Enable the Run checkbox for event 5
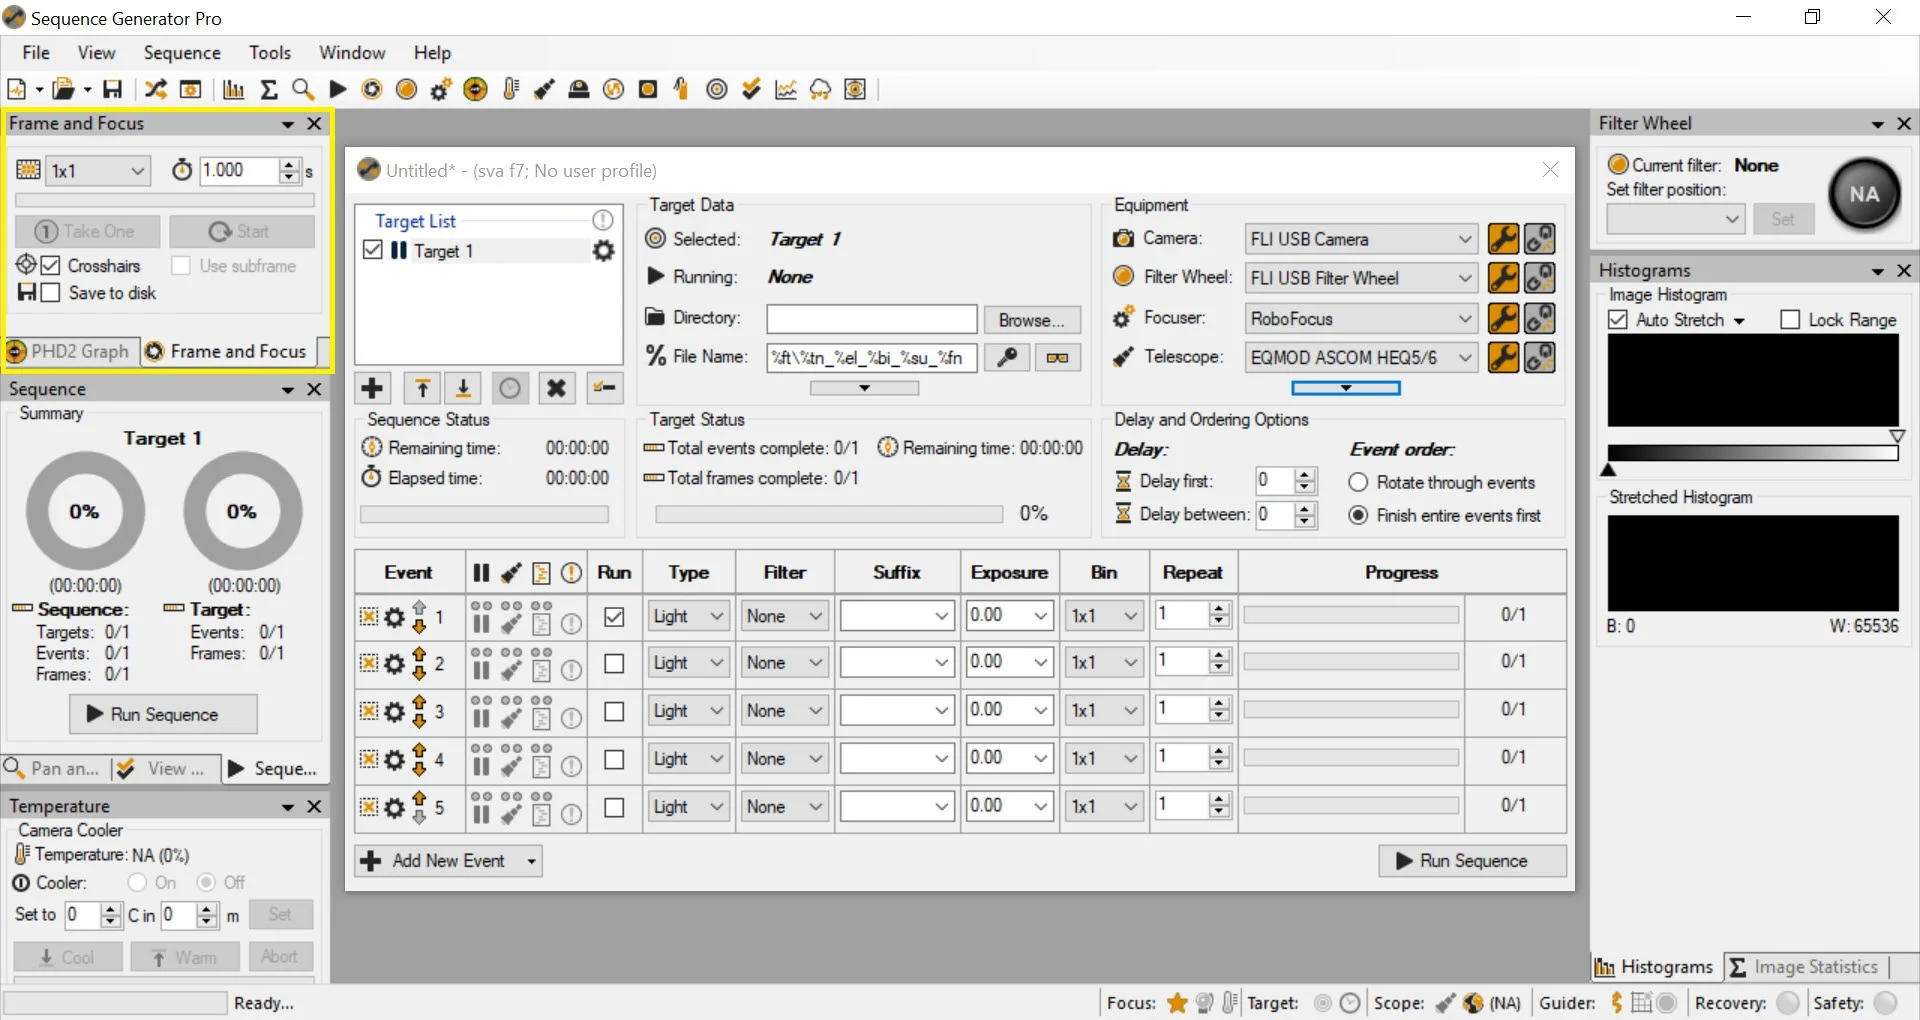This screenshot has width=1920, height=1020. point(614,807)
